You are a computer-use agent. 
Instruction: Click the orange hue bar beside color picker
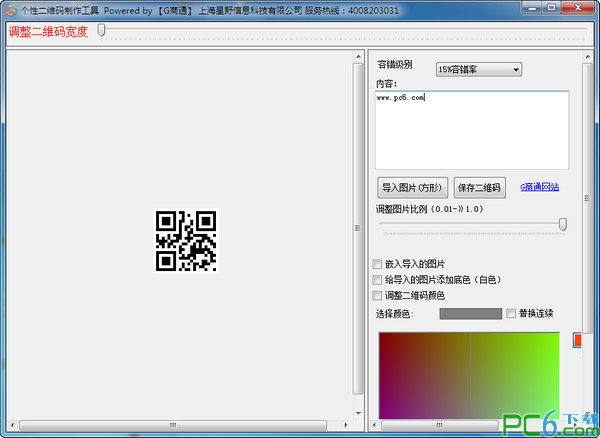(x=577, y=340)
